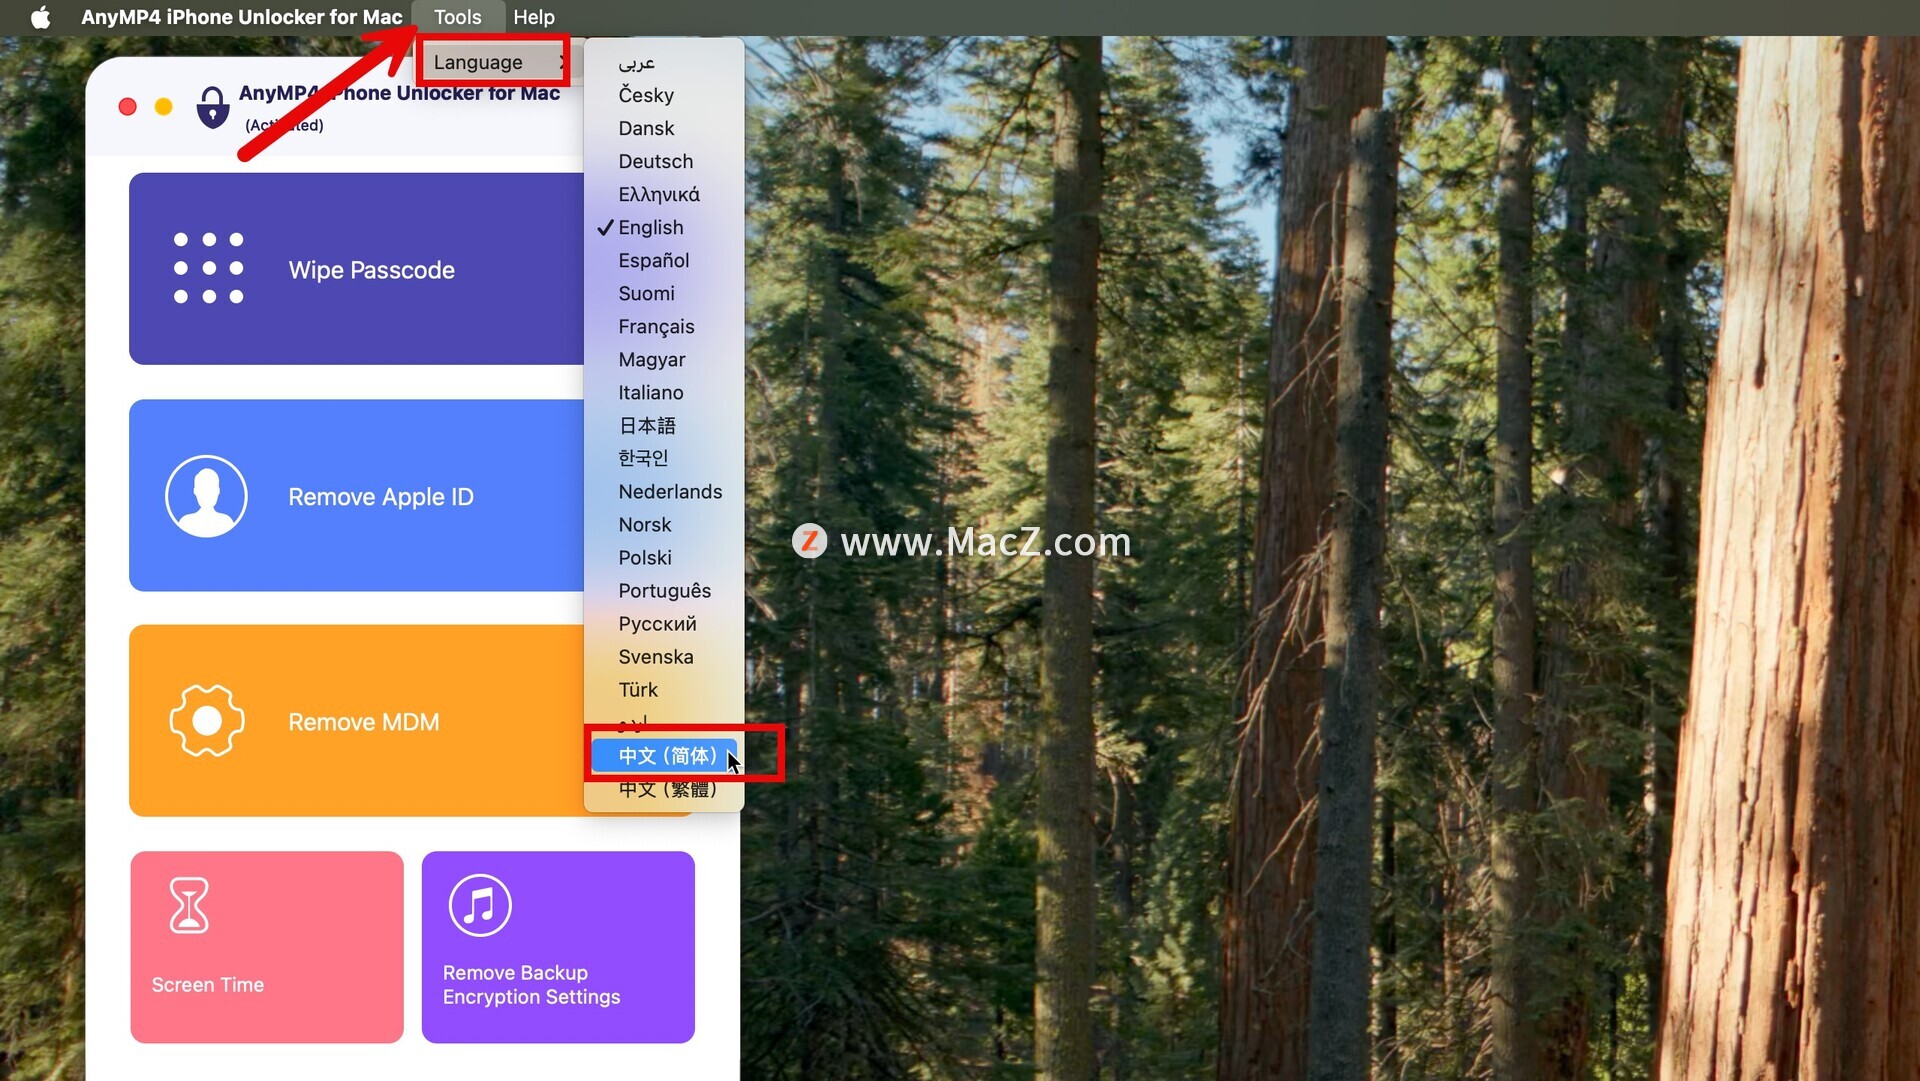Pick Magyar in the language menu
This screenshot has width=1920, height=1081.
point(664,359)
